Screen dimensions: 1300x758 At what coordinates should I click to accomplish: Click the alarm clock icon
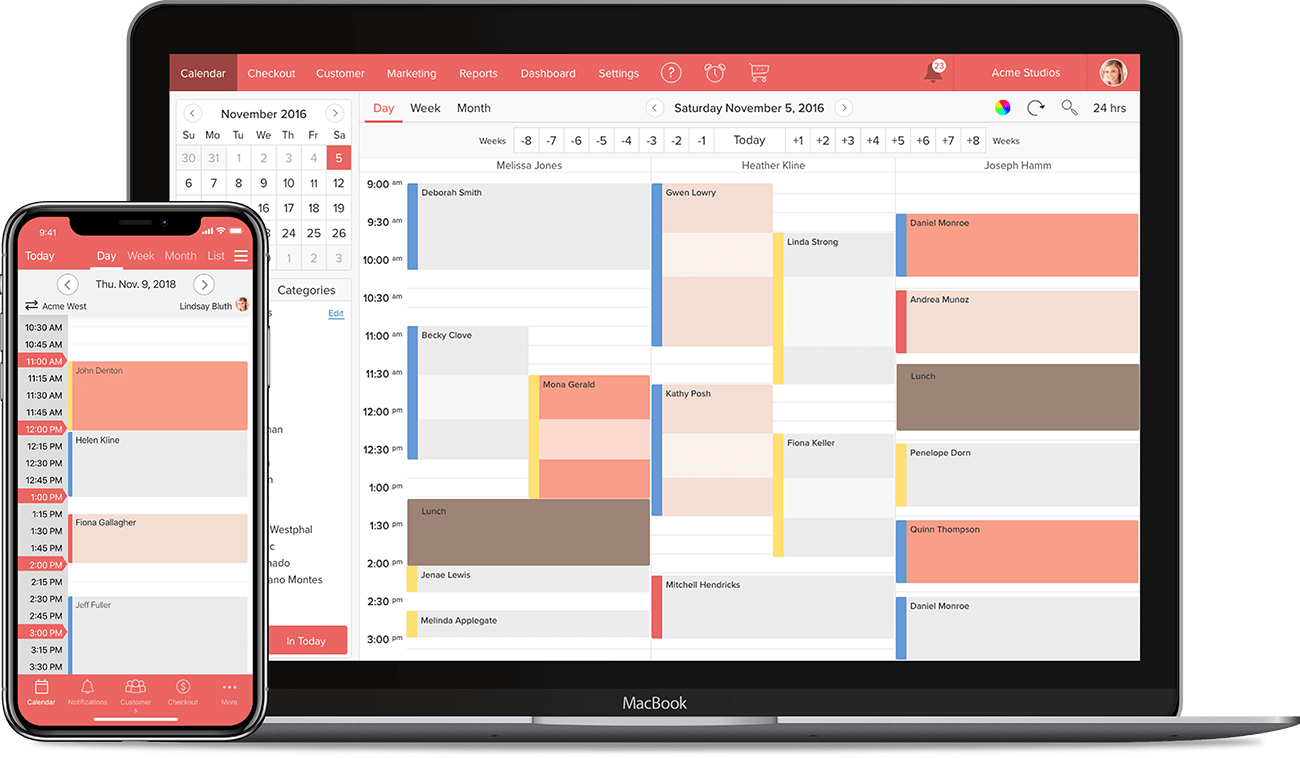pyautogui.click(x=715, y=73)
